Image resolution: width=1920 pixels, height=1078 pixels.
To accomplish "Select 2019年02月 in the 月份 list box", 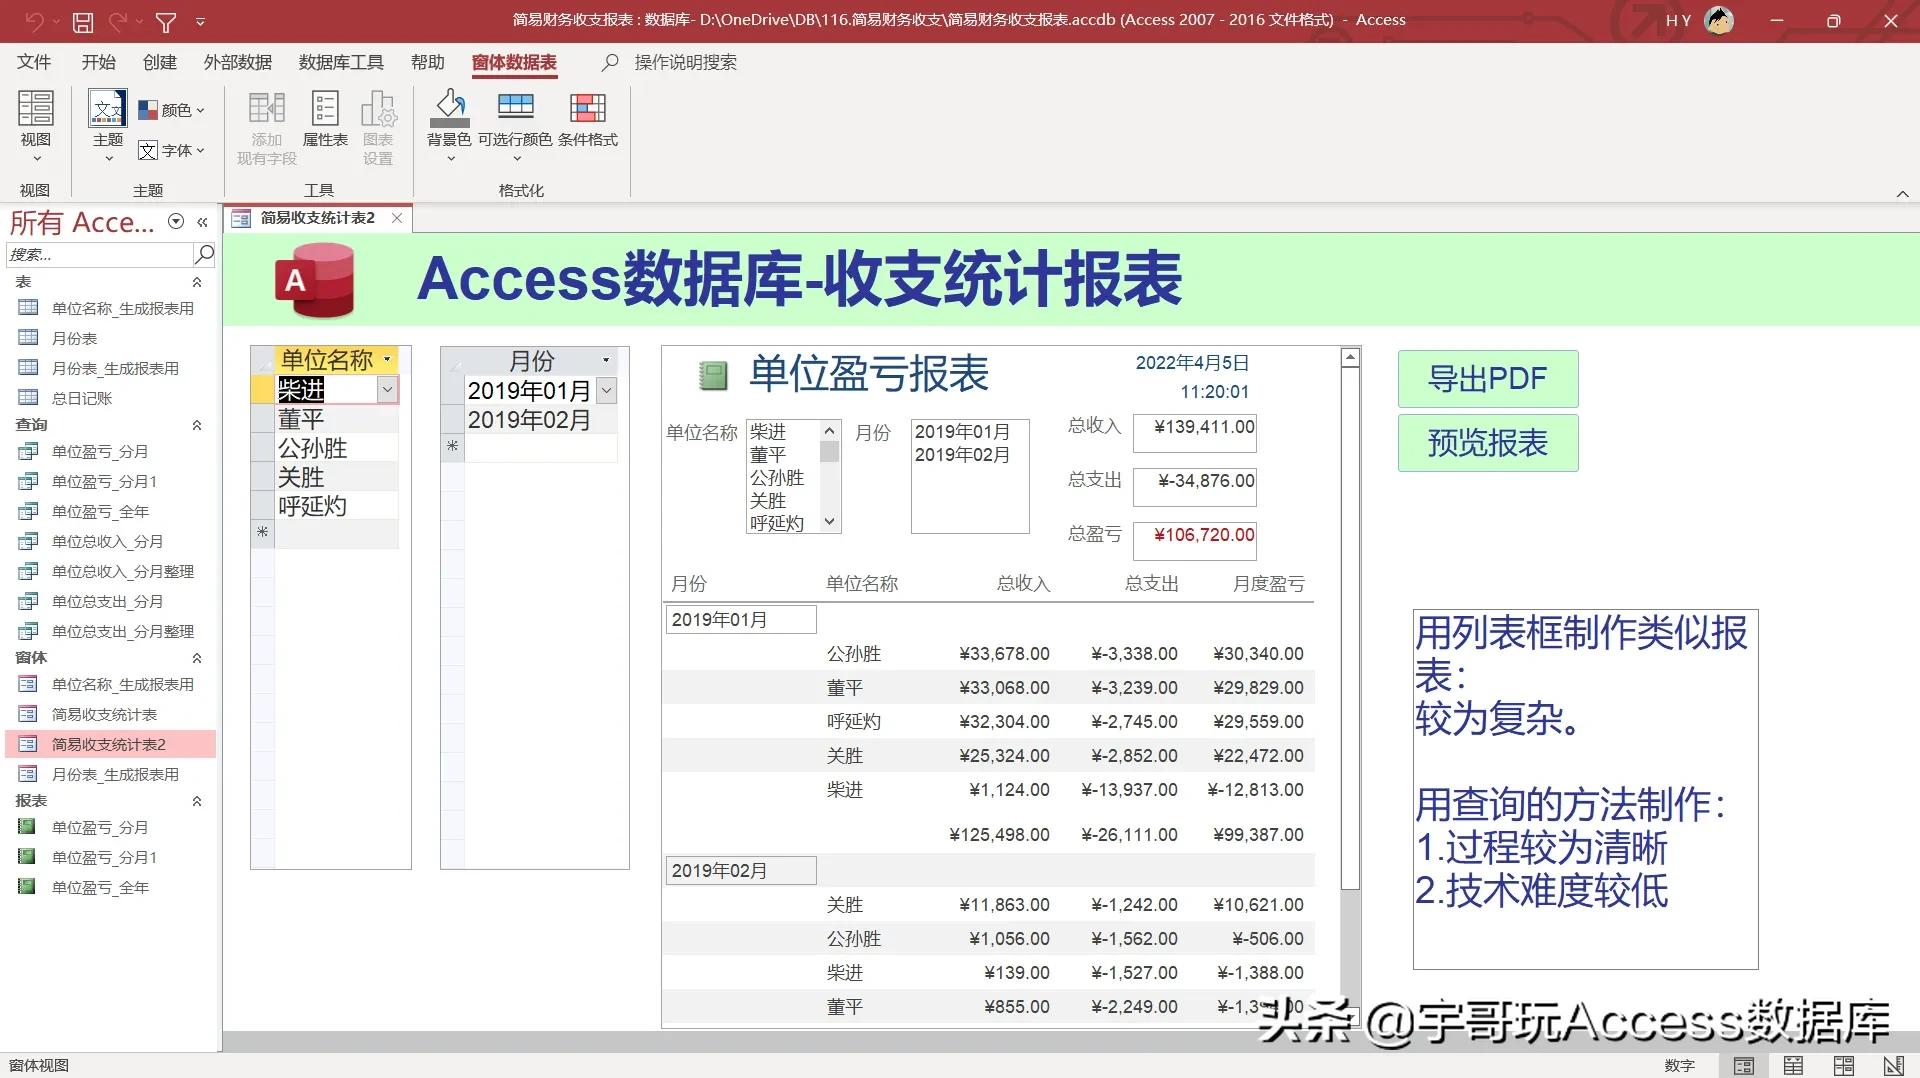I will (x=962, y=455).
